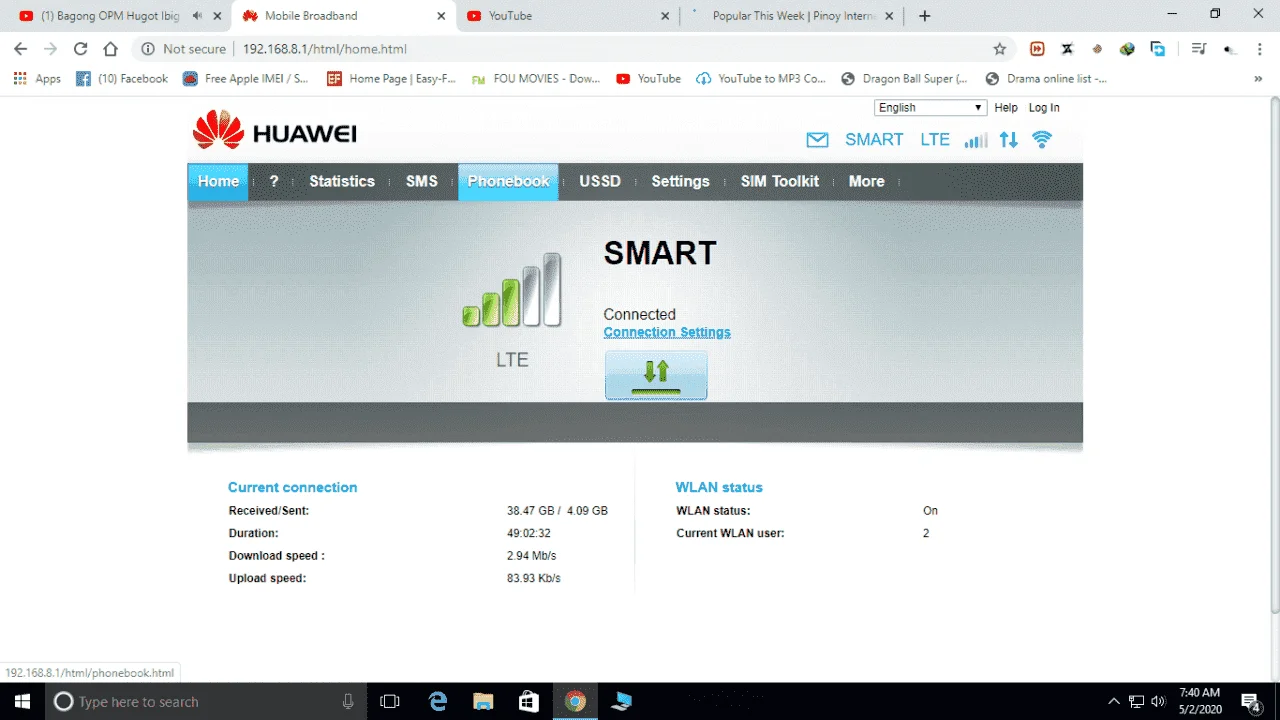Open the question mark menu item
Image resolution: width=1280 pixels, height=720 pixels.
pyautogui.click(x=274, y=181)
